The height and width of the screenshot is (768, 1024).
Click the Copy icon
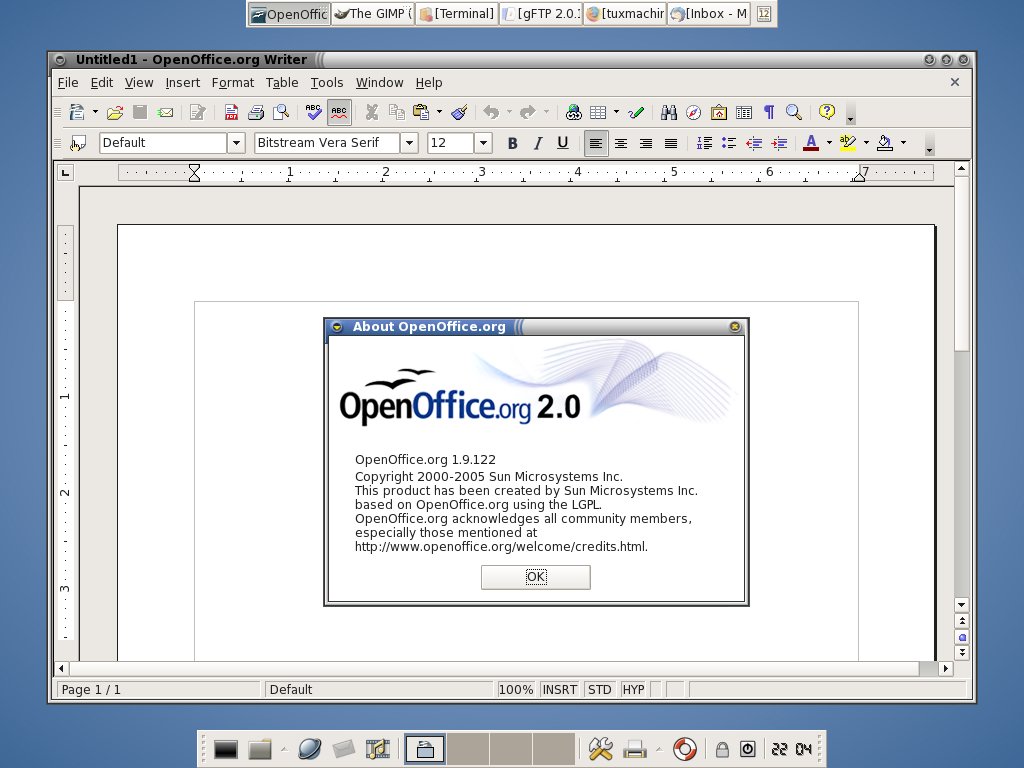click(396, 112)
